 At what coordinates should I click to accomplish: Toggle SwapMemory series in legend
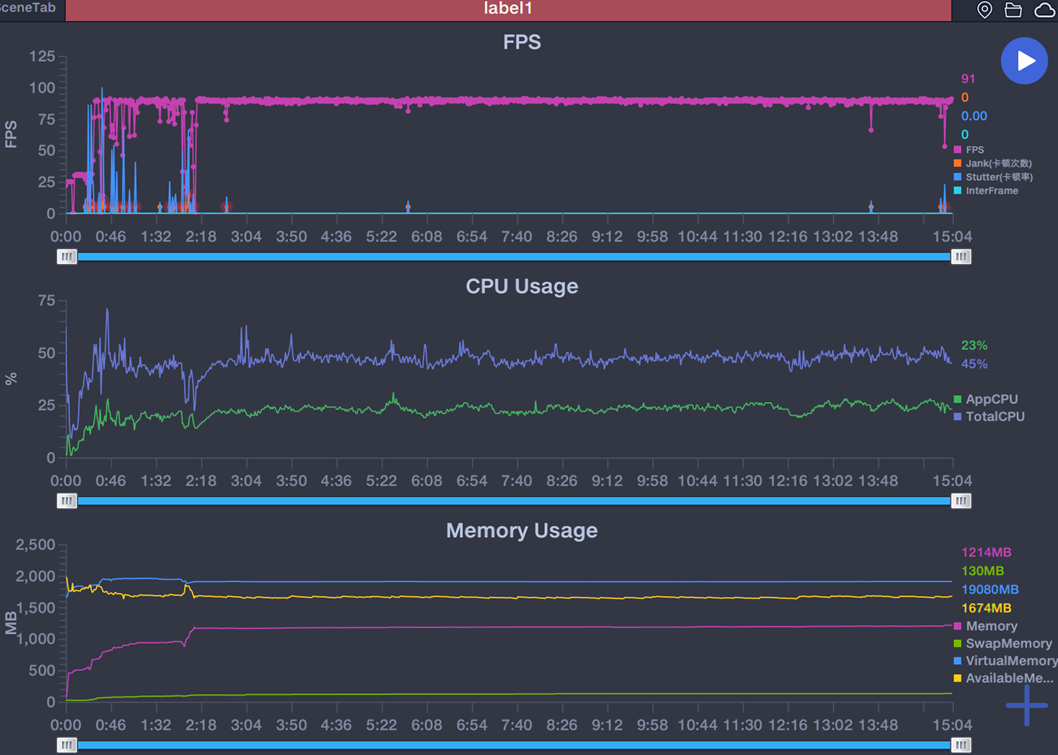[x=1003, y=644]
